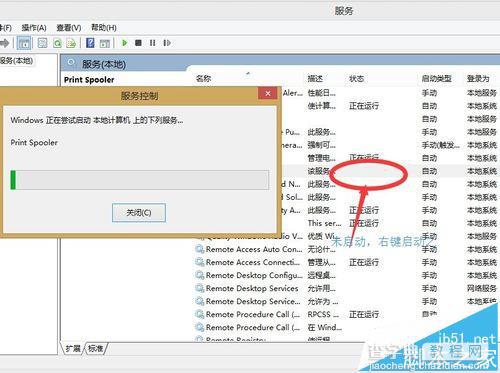This screenshot has width=500, height=373.
Task: Toggle the Show/Hide Console Tree toolbar icon
Action: (24, 43)
